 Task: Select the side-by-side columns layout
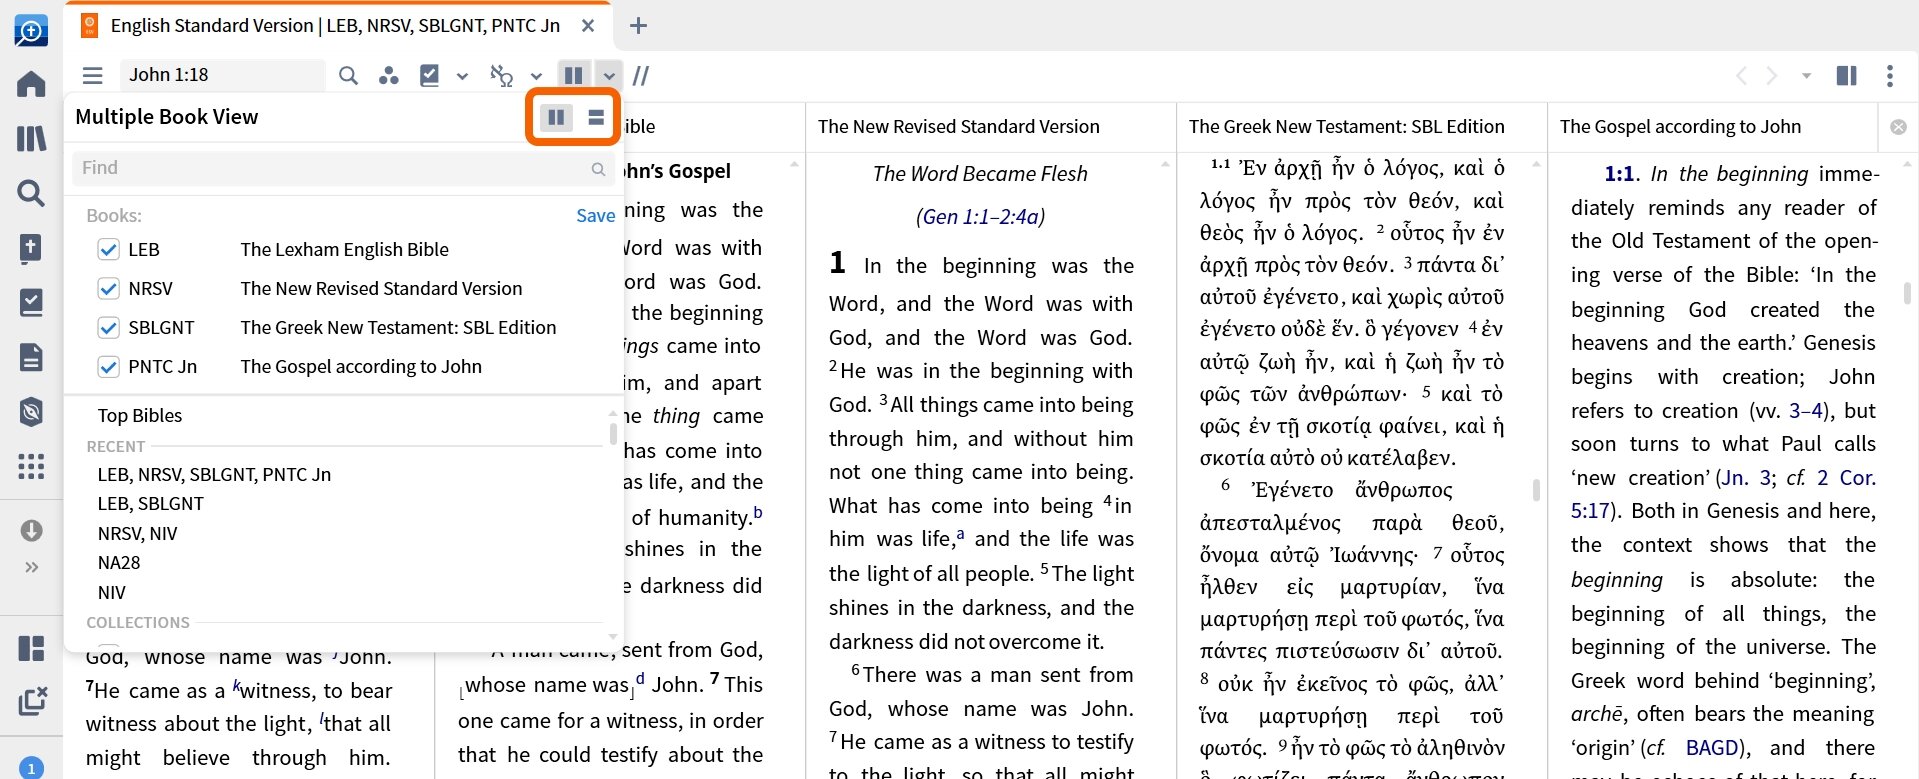556,118
